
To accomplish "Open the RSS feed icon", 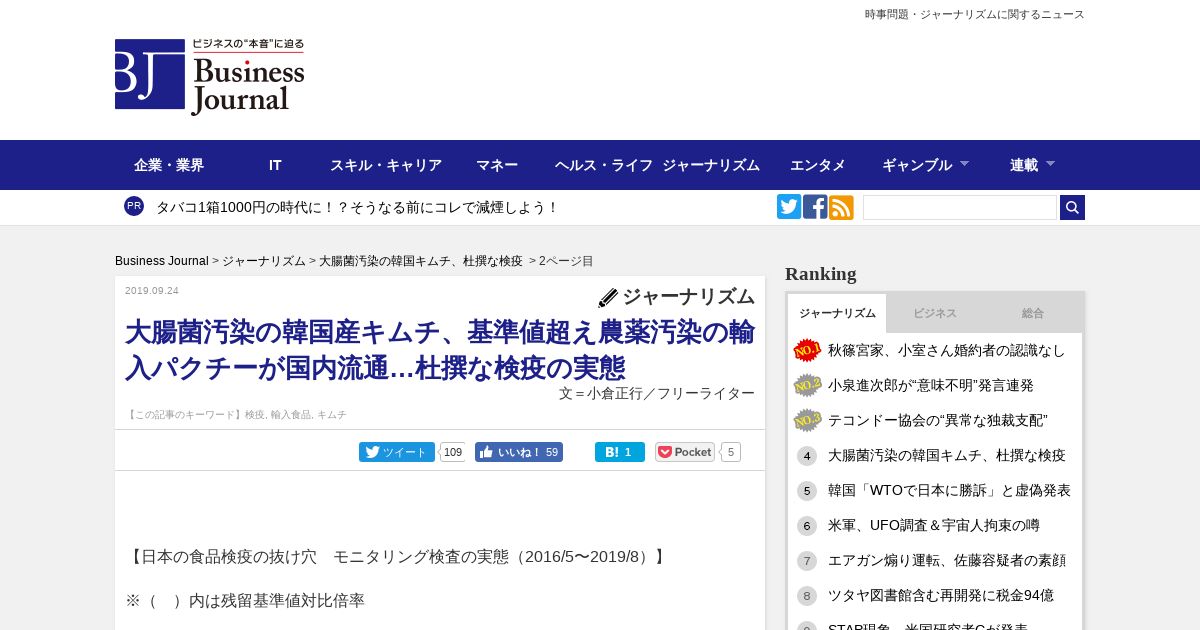I will pyautogui.click(x=841, y=207).
